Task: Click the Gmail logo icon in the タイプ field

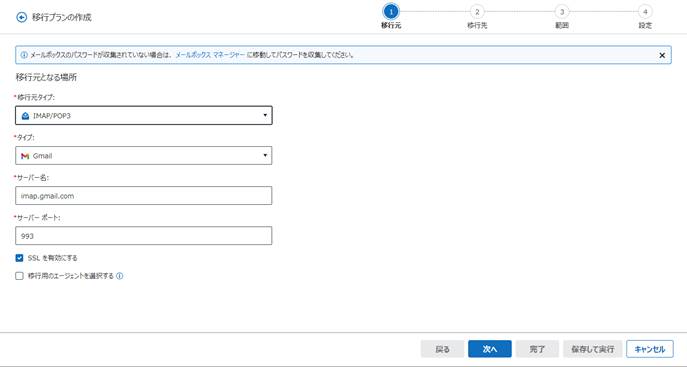Action: click(x=25, y=156)
